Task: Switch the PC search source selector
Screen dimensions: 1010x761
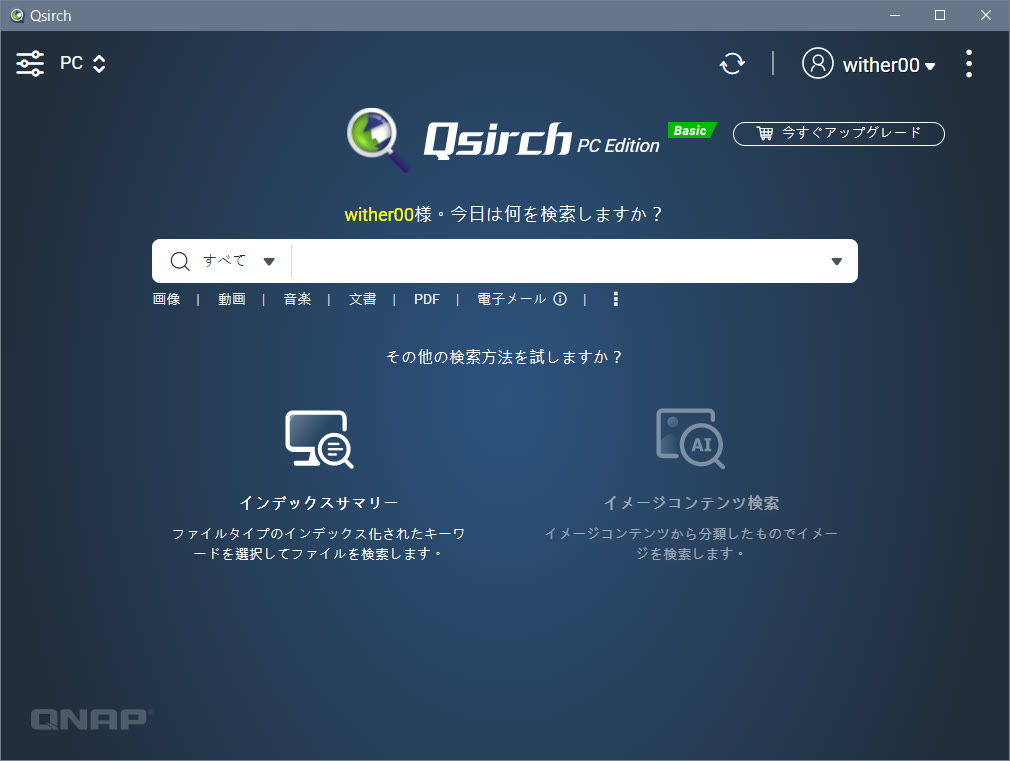Action: [82, 63]
